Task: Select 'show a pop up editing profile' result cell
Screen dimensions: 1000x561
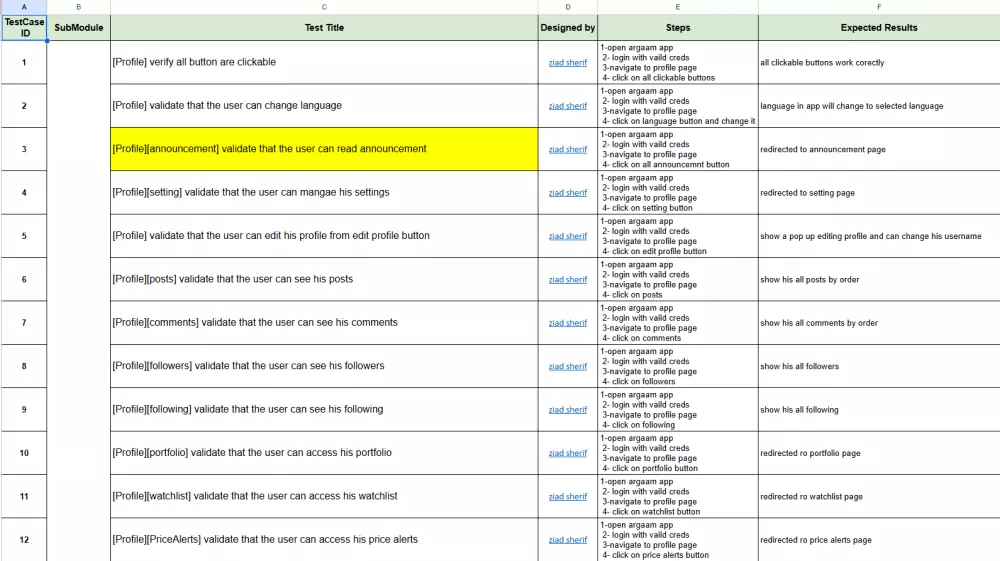Action: click(x=879, y=236)
